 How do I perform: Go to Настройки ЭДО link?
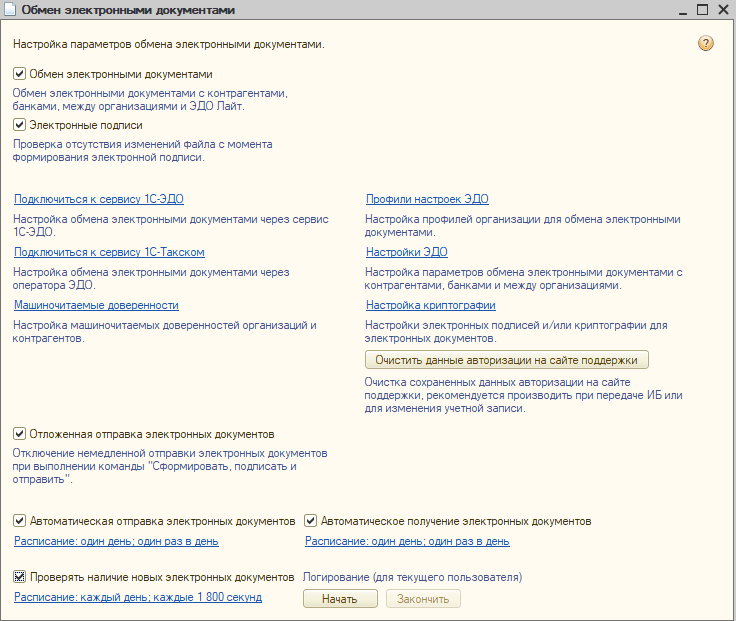406,252
